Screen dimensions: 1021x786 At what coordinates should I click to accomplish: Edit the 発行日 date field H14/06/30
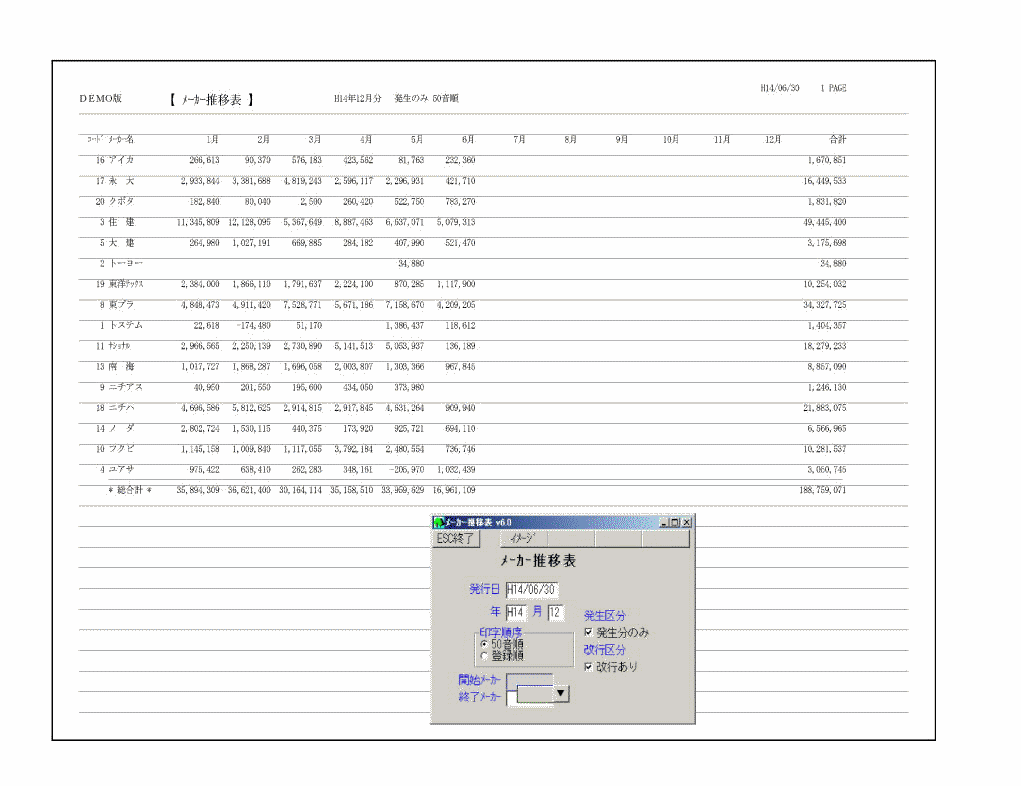click(x=531, y=589)
